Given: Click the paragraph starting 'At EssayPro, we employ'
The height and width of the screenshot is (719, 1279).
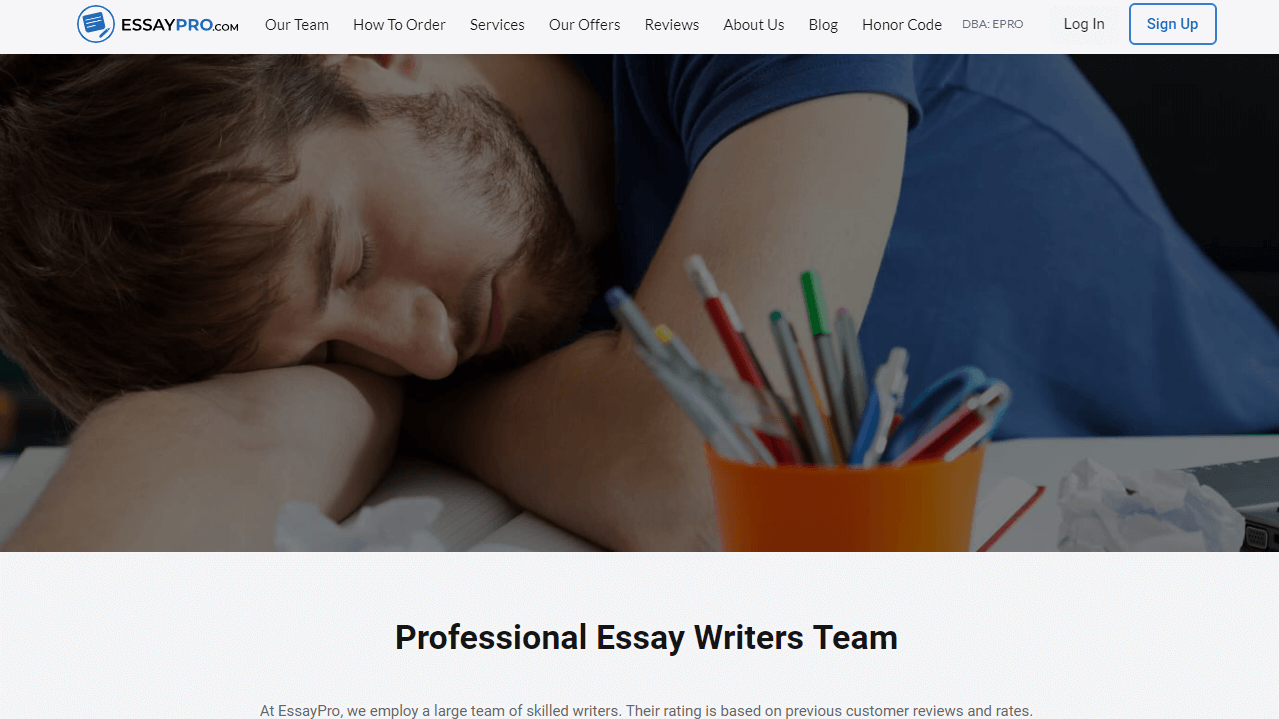Looking at the screenshot, I should point(646,711).
